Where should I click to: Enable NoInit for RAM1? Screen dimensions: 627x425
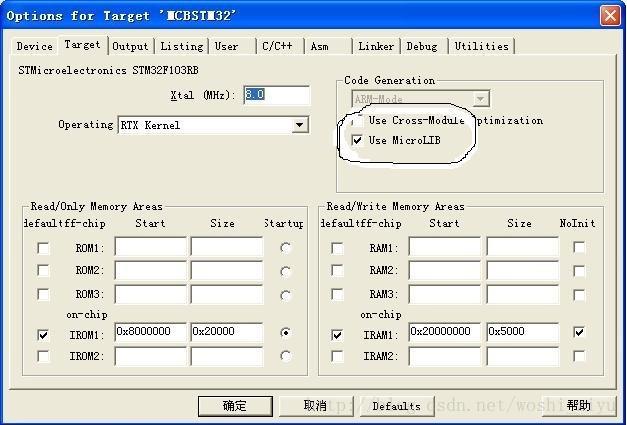click(579, 247)
